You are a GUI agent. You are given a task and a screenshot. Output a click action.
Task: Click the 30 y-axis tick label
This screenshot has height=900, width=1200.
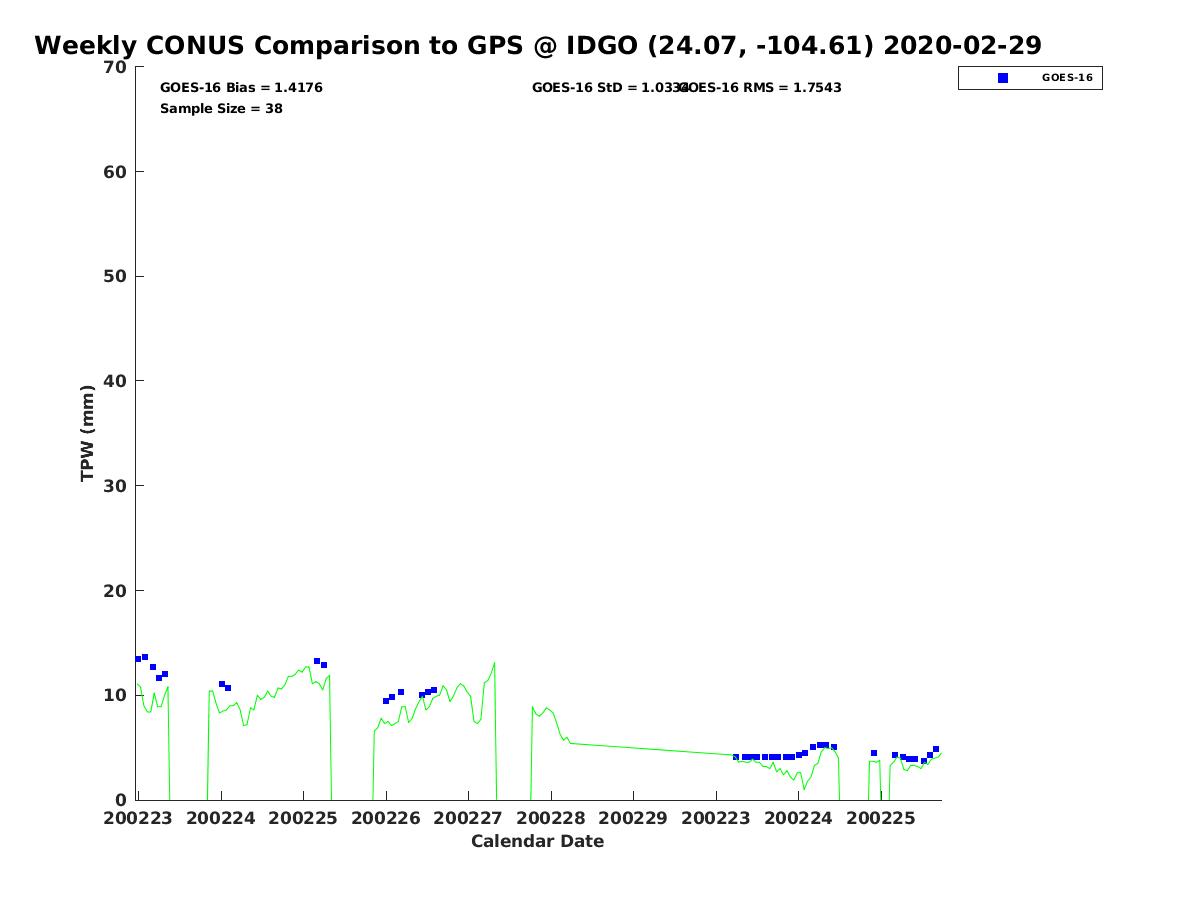pos(116,486)
